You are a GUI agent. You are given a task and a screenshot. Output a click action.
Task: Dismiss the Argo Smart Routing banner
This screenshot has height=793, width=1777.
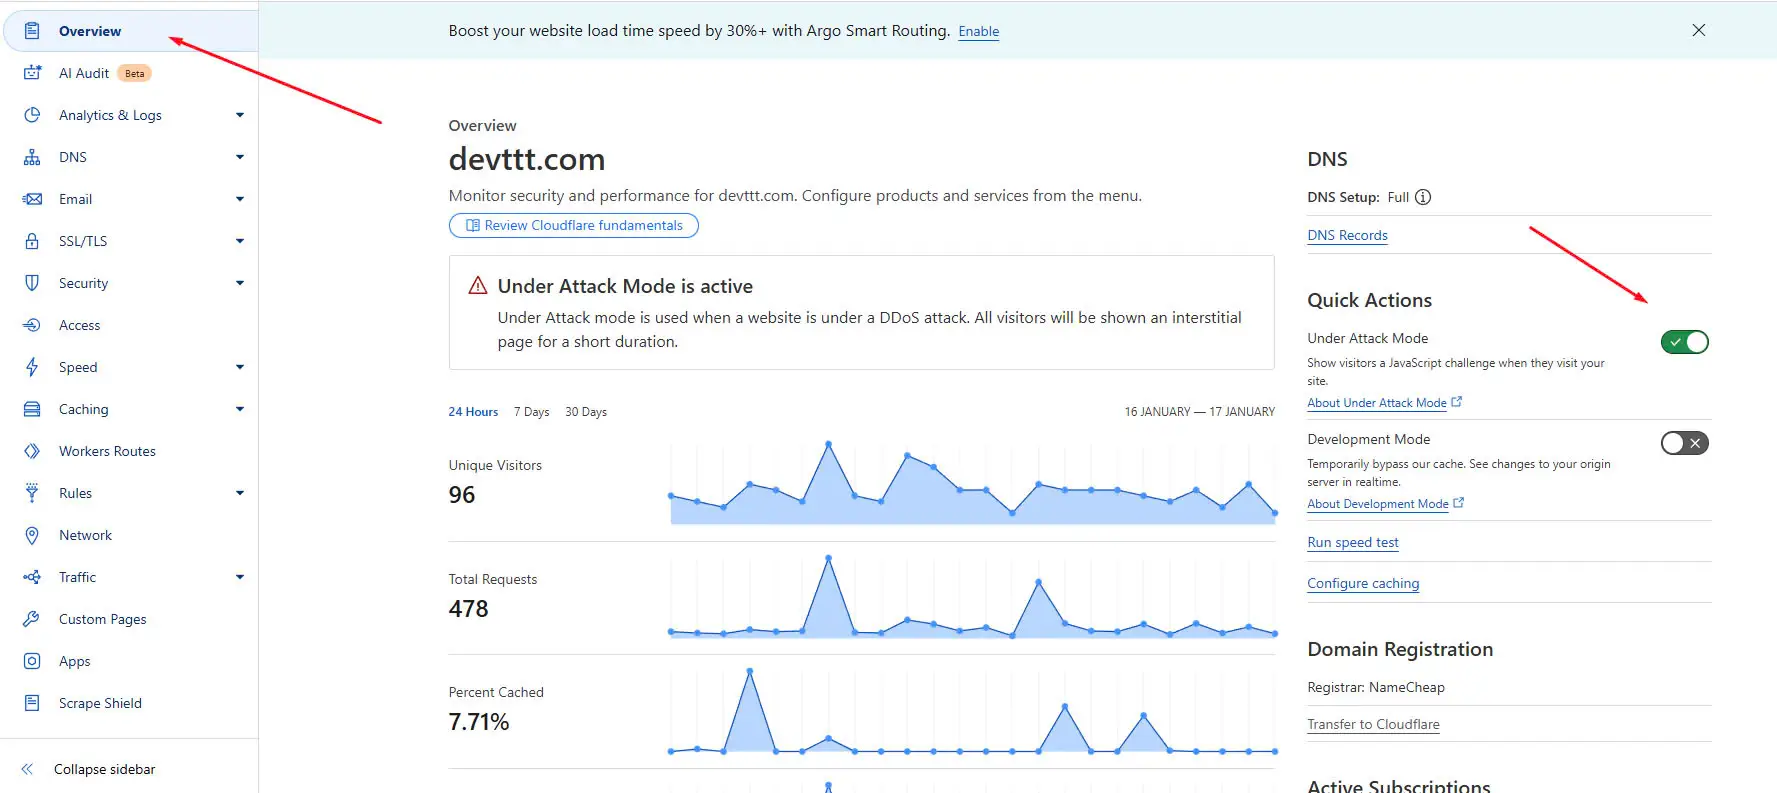click(x=1699, y=30)
